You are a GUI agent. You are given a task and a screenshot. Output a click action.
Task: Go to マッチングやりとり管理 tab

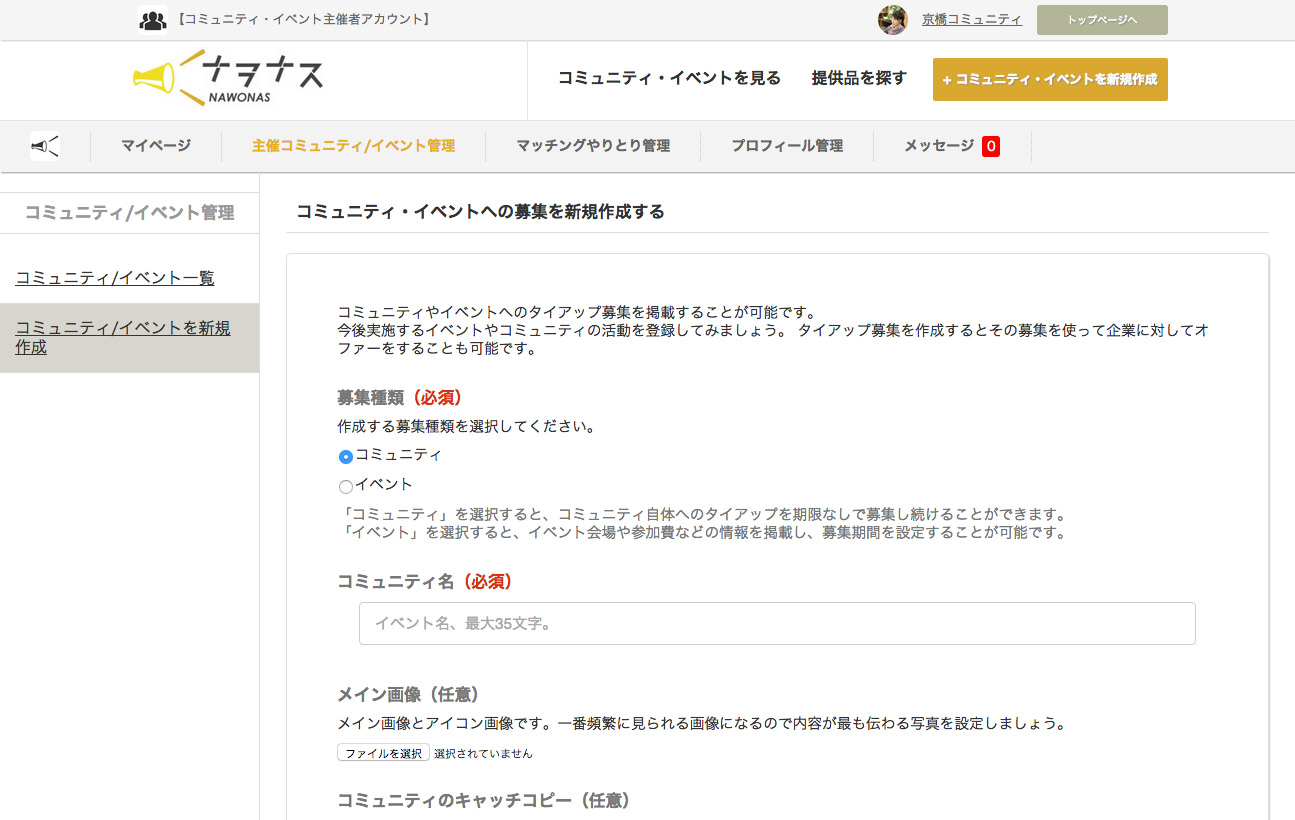pyautogui.click(x=593, y=146)
